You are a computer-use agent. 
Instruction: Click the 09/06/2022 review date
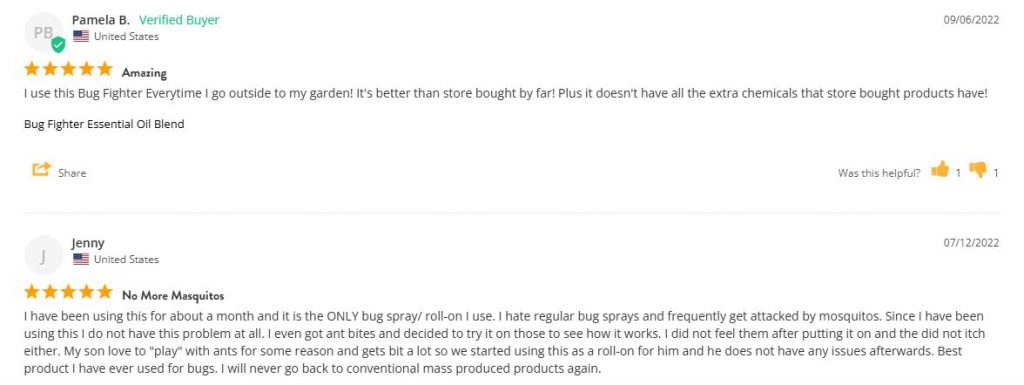(971, 20)
